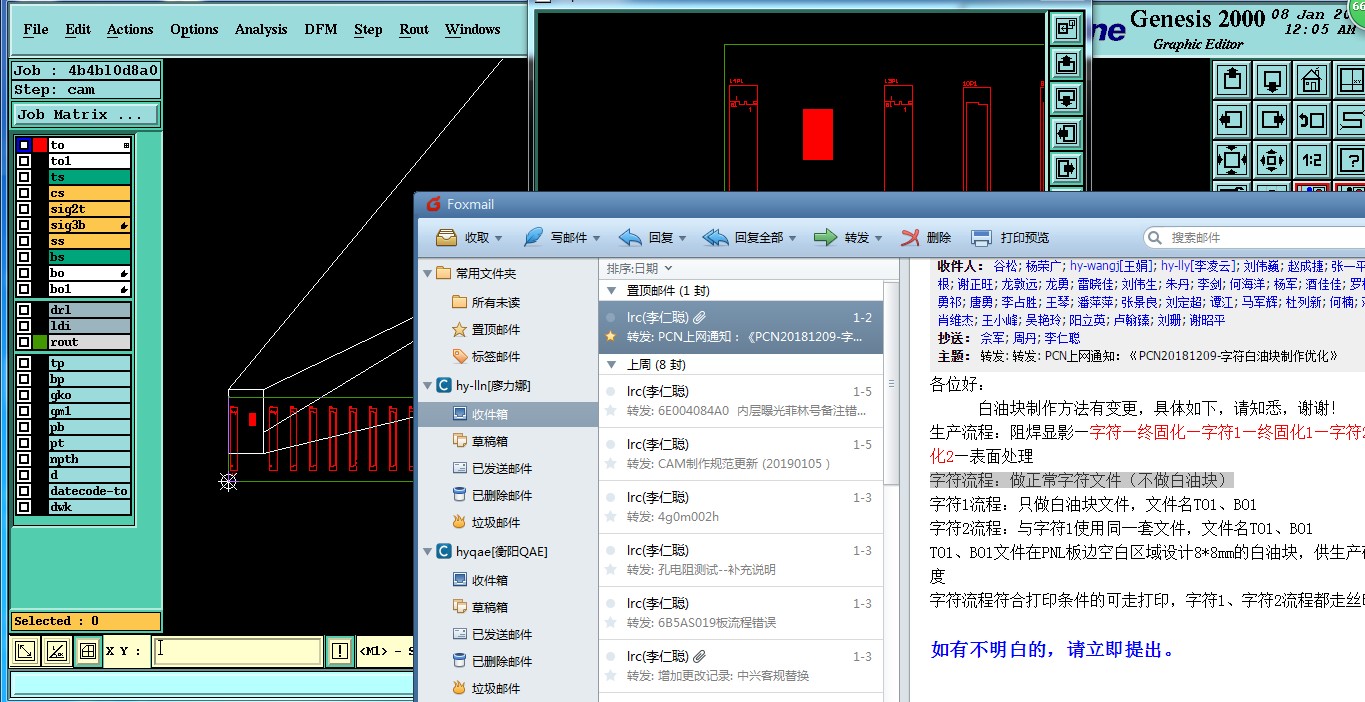Viewport: 1365px width, 702px height.
Task: Collapse the hyqae[衡阳QAE] account tree
Action: tap(427, 551)
